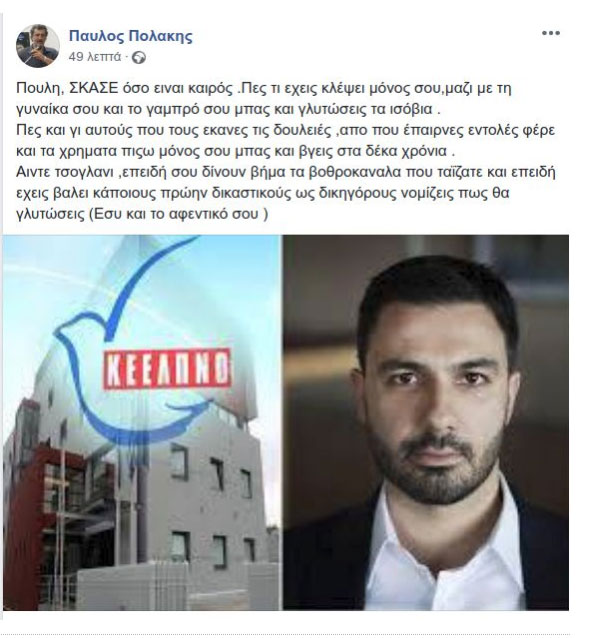The height and width of the screenshot is (638, 609).
Task: Open the '49 λεπτά' timestamp link
Action: [95, 57]
